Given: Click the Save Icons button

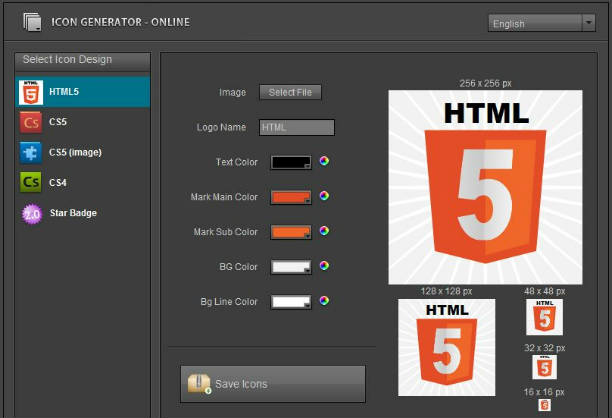Looking at the screenshot, I should click(x=273, y=384).
